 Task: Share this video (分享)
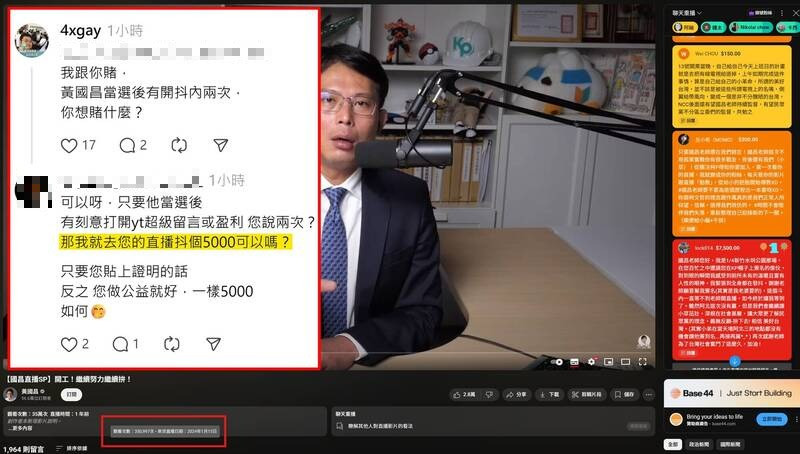pyautogui.click(x=516, y=394)
